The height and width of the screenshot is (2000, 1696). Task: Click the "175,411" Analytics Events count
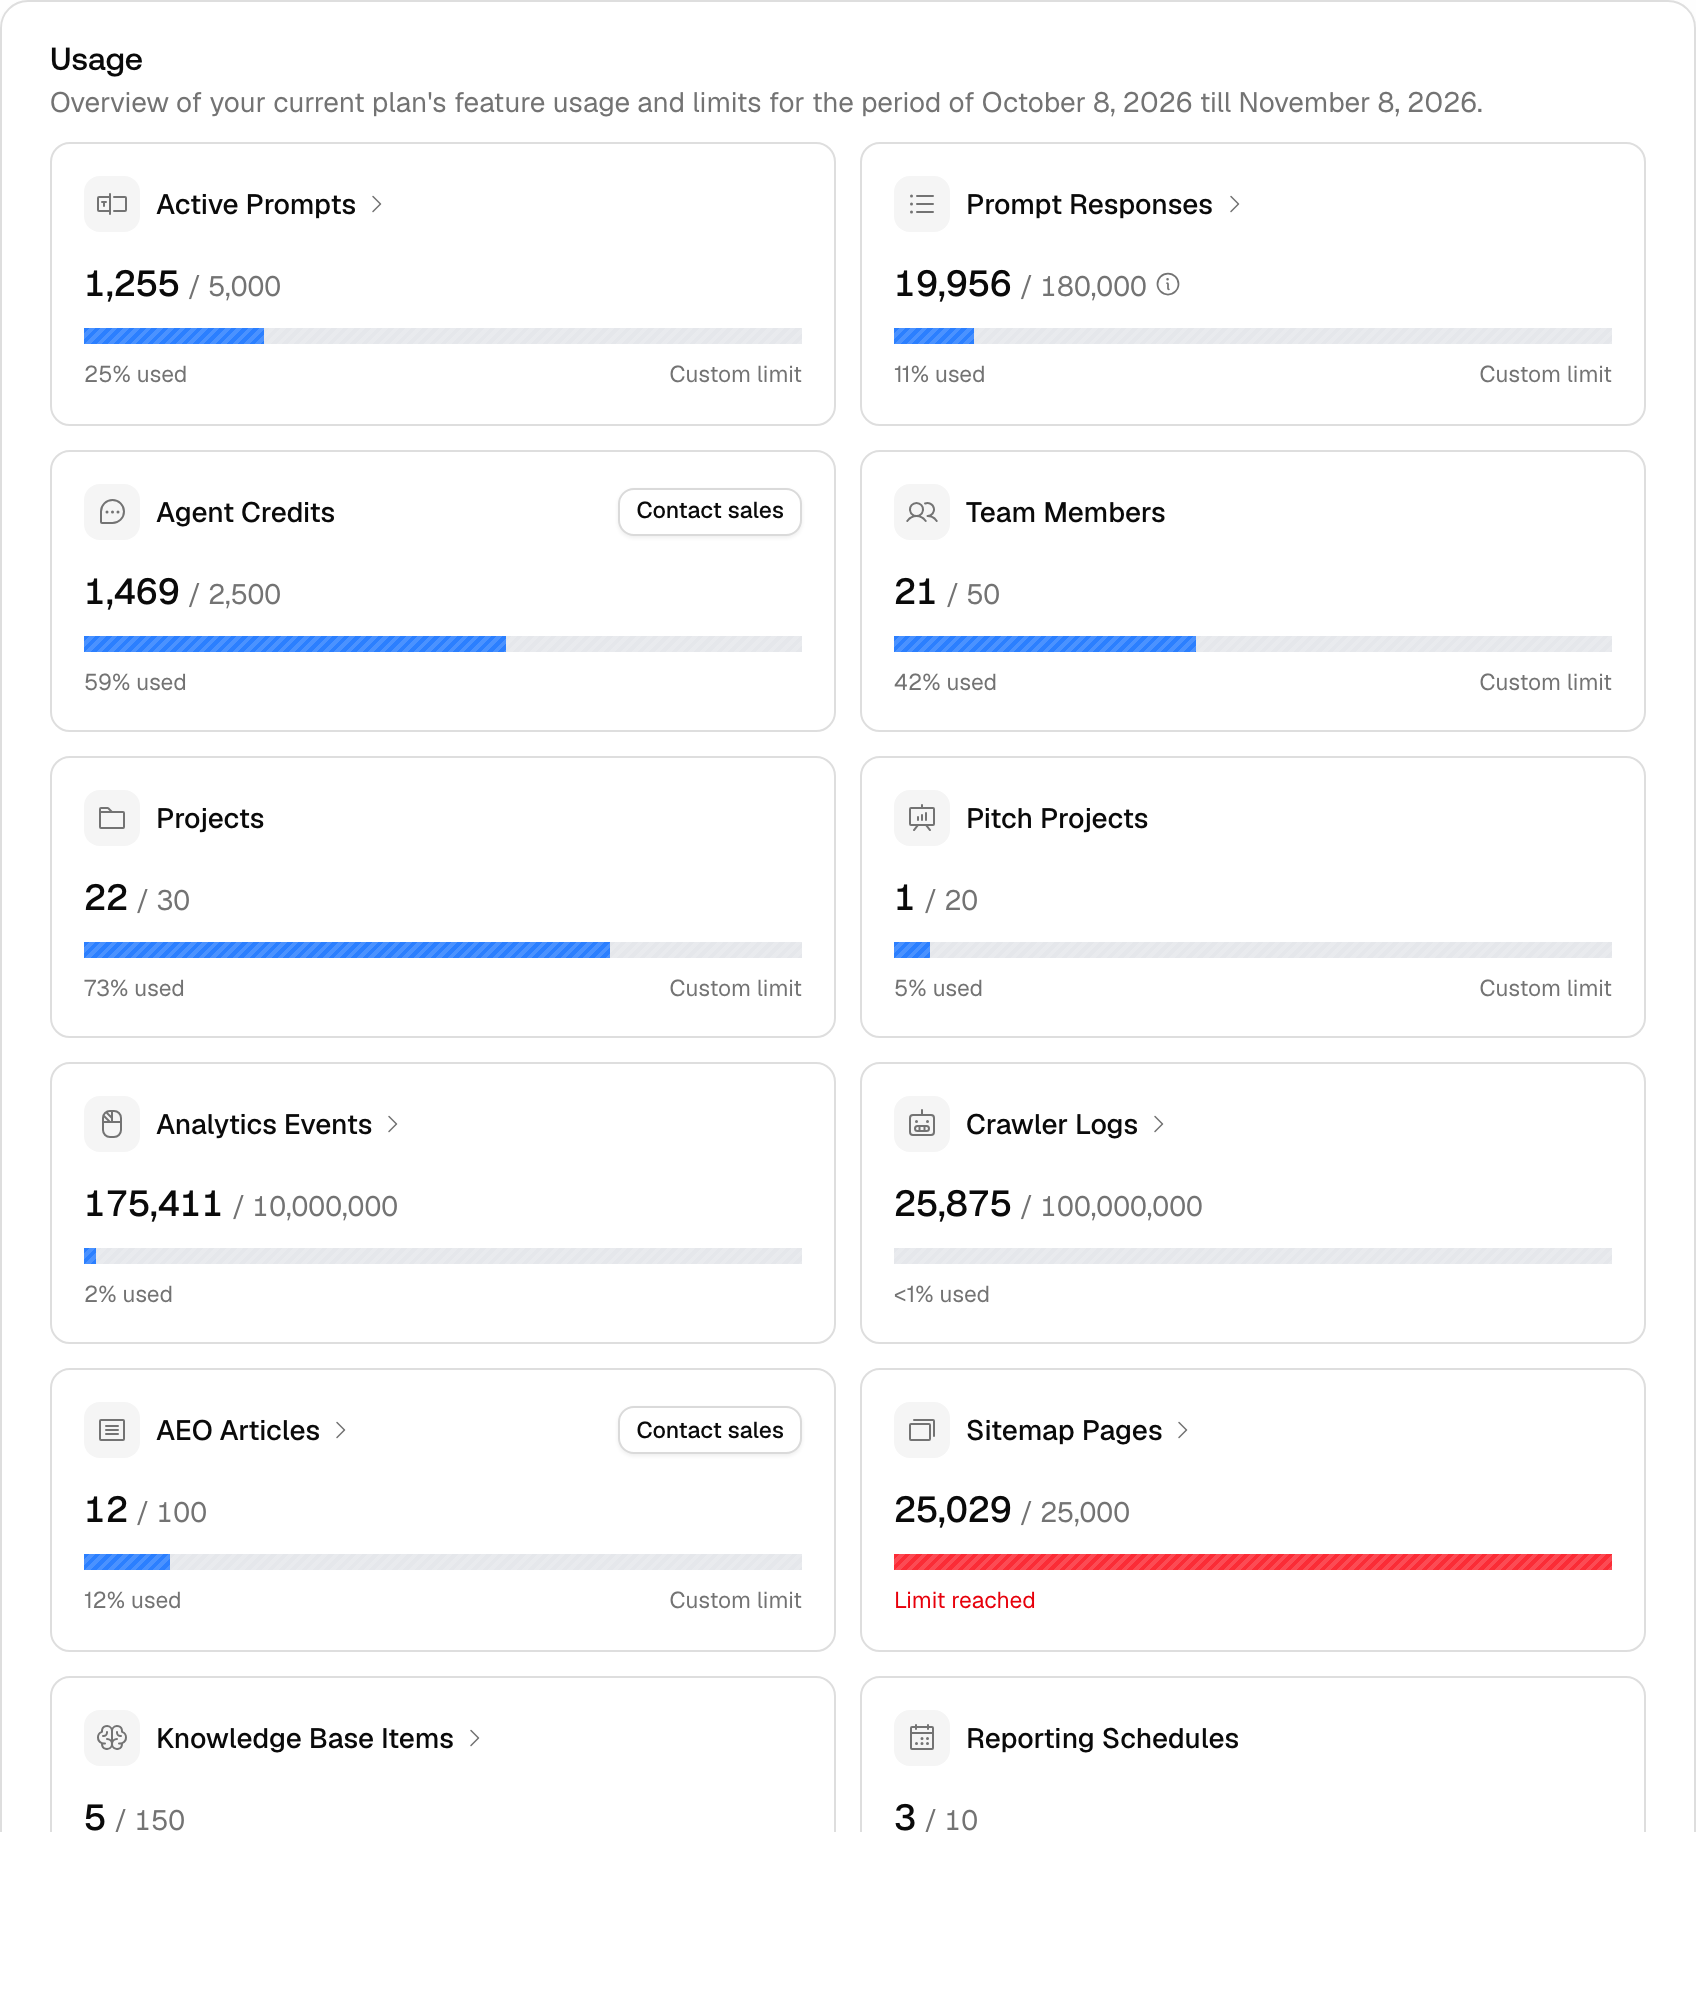(x=153, y=1204)
